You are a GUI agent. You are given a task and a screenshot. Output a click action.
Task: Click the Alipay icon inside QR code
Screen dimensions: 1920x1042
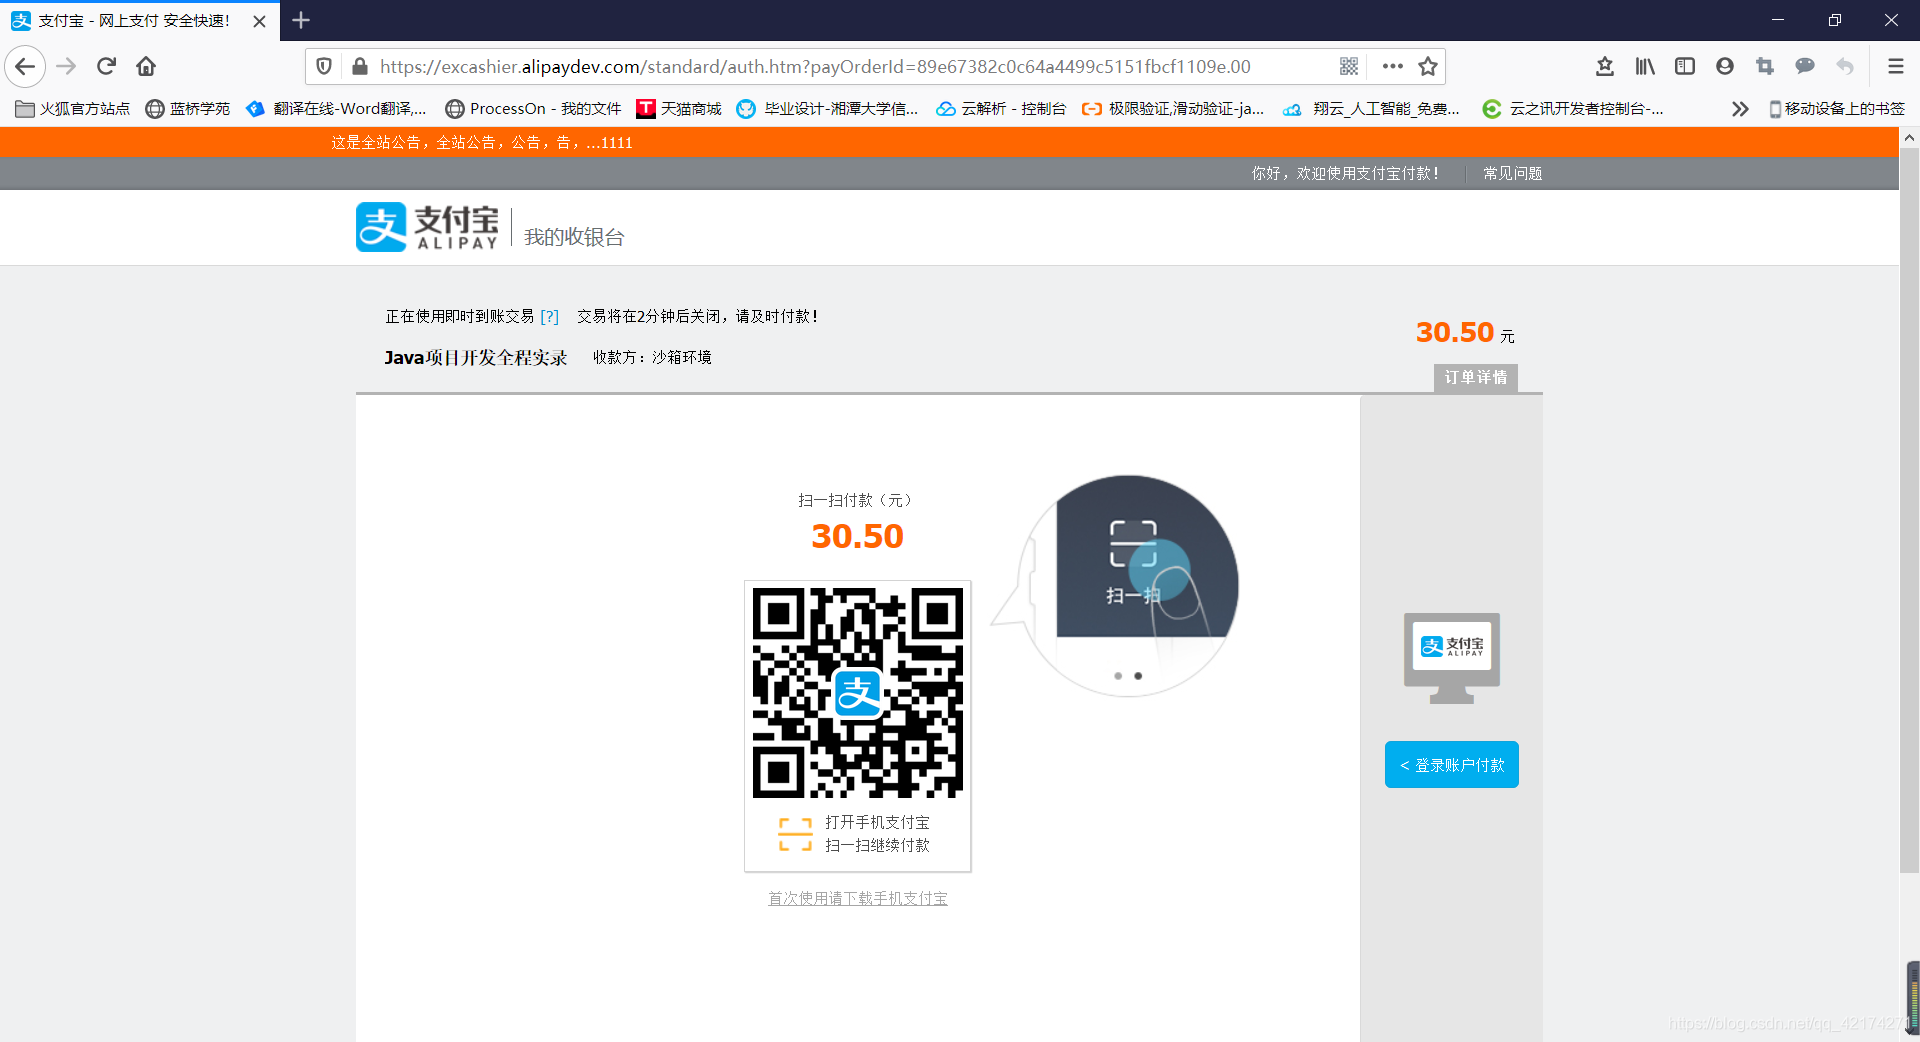(858, 693)
